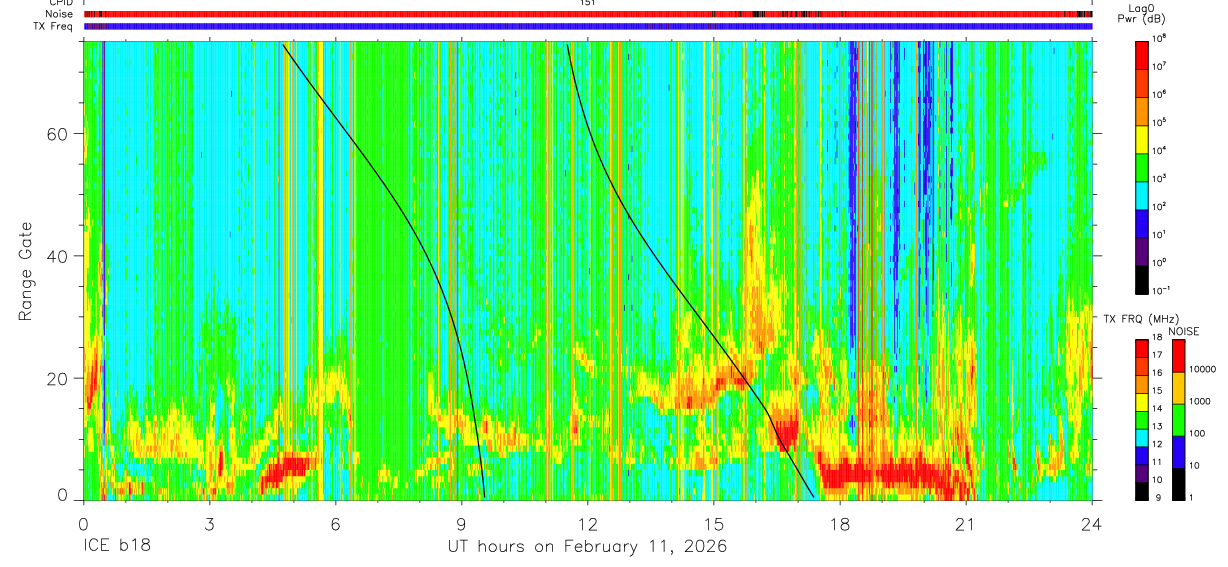Click the 'Range Gate' y-axis label
Image resolution: width=1228 pixels, height=567 pixels.
click(x=24, y=271)
